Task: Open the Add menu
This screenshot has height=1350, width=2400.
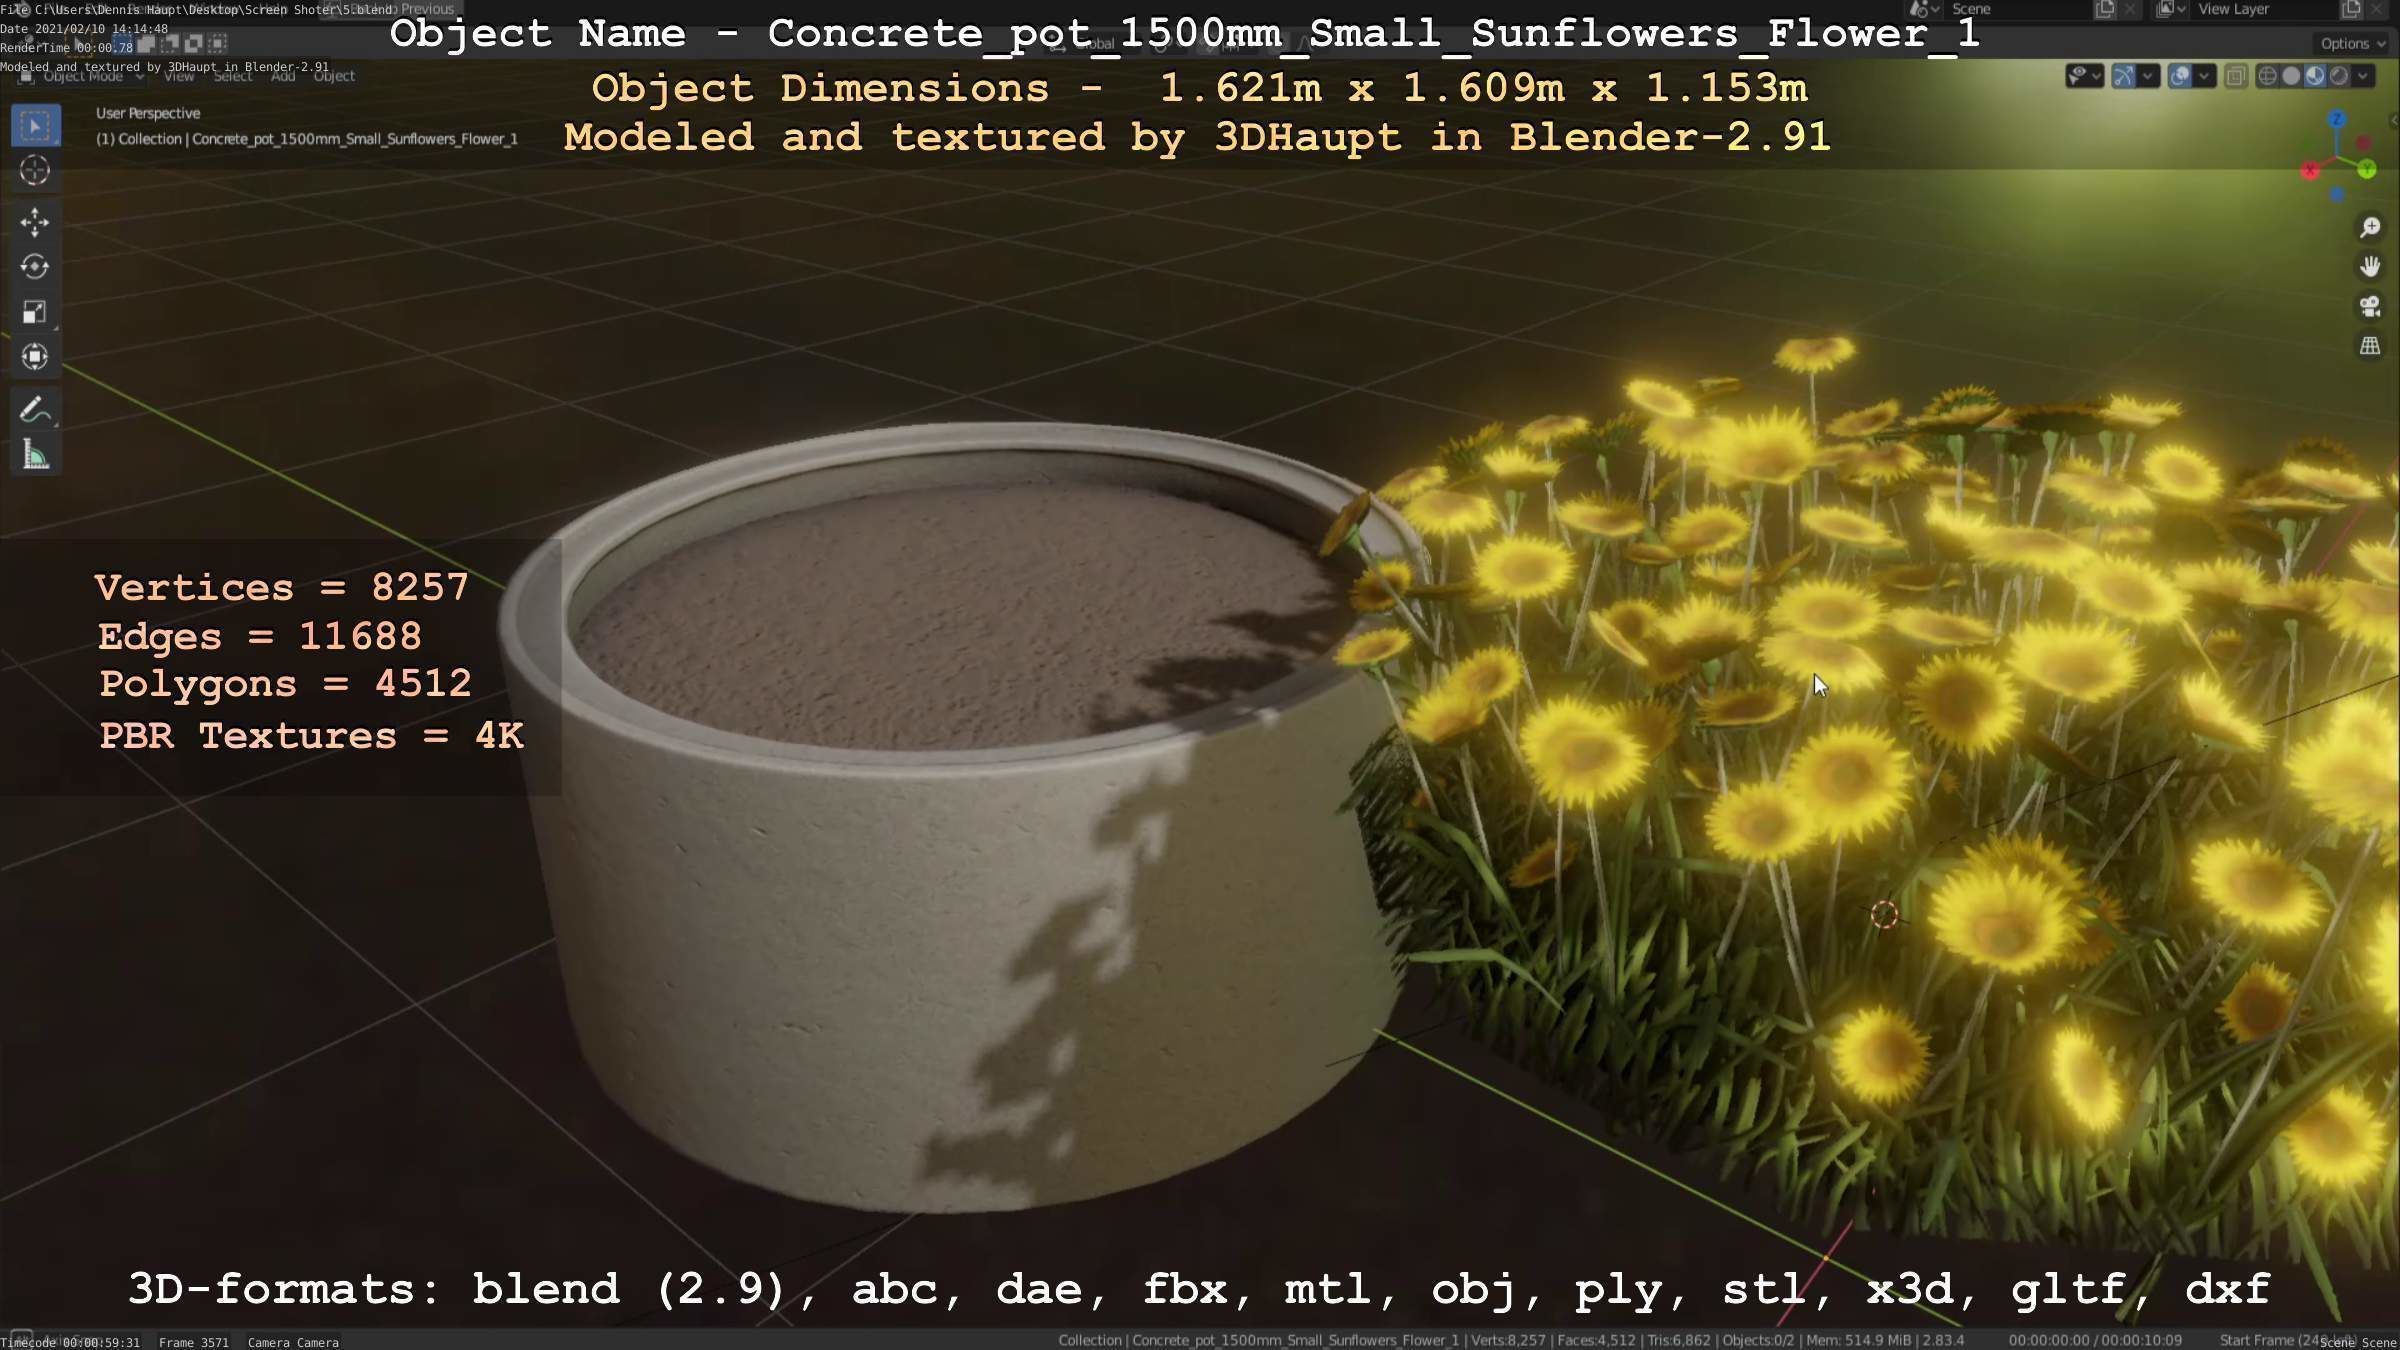Action: tap(283, 76)
